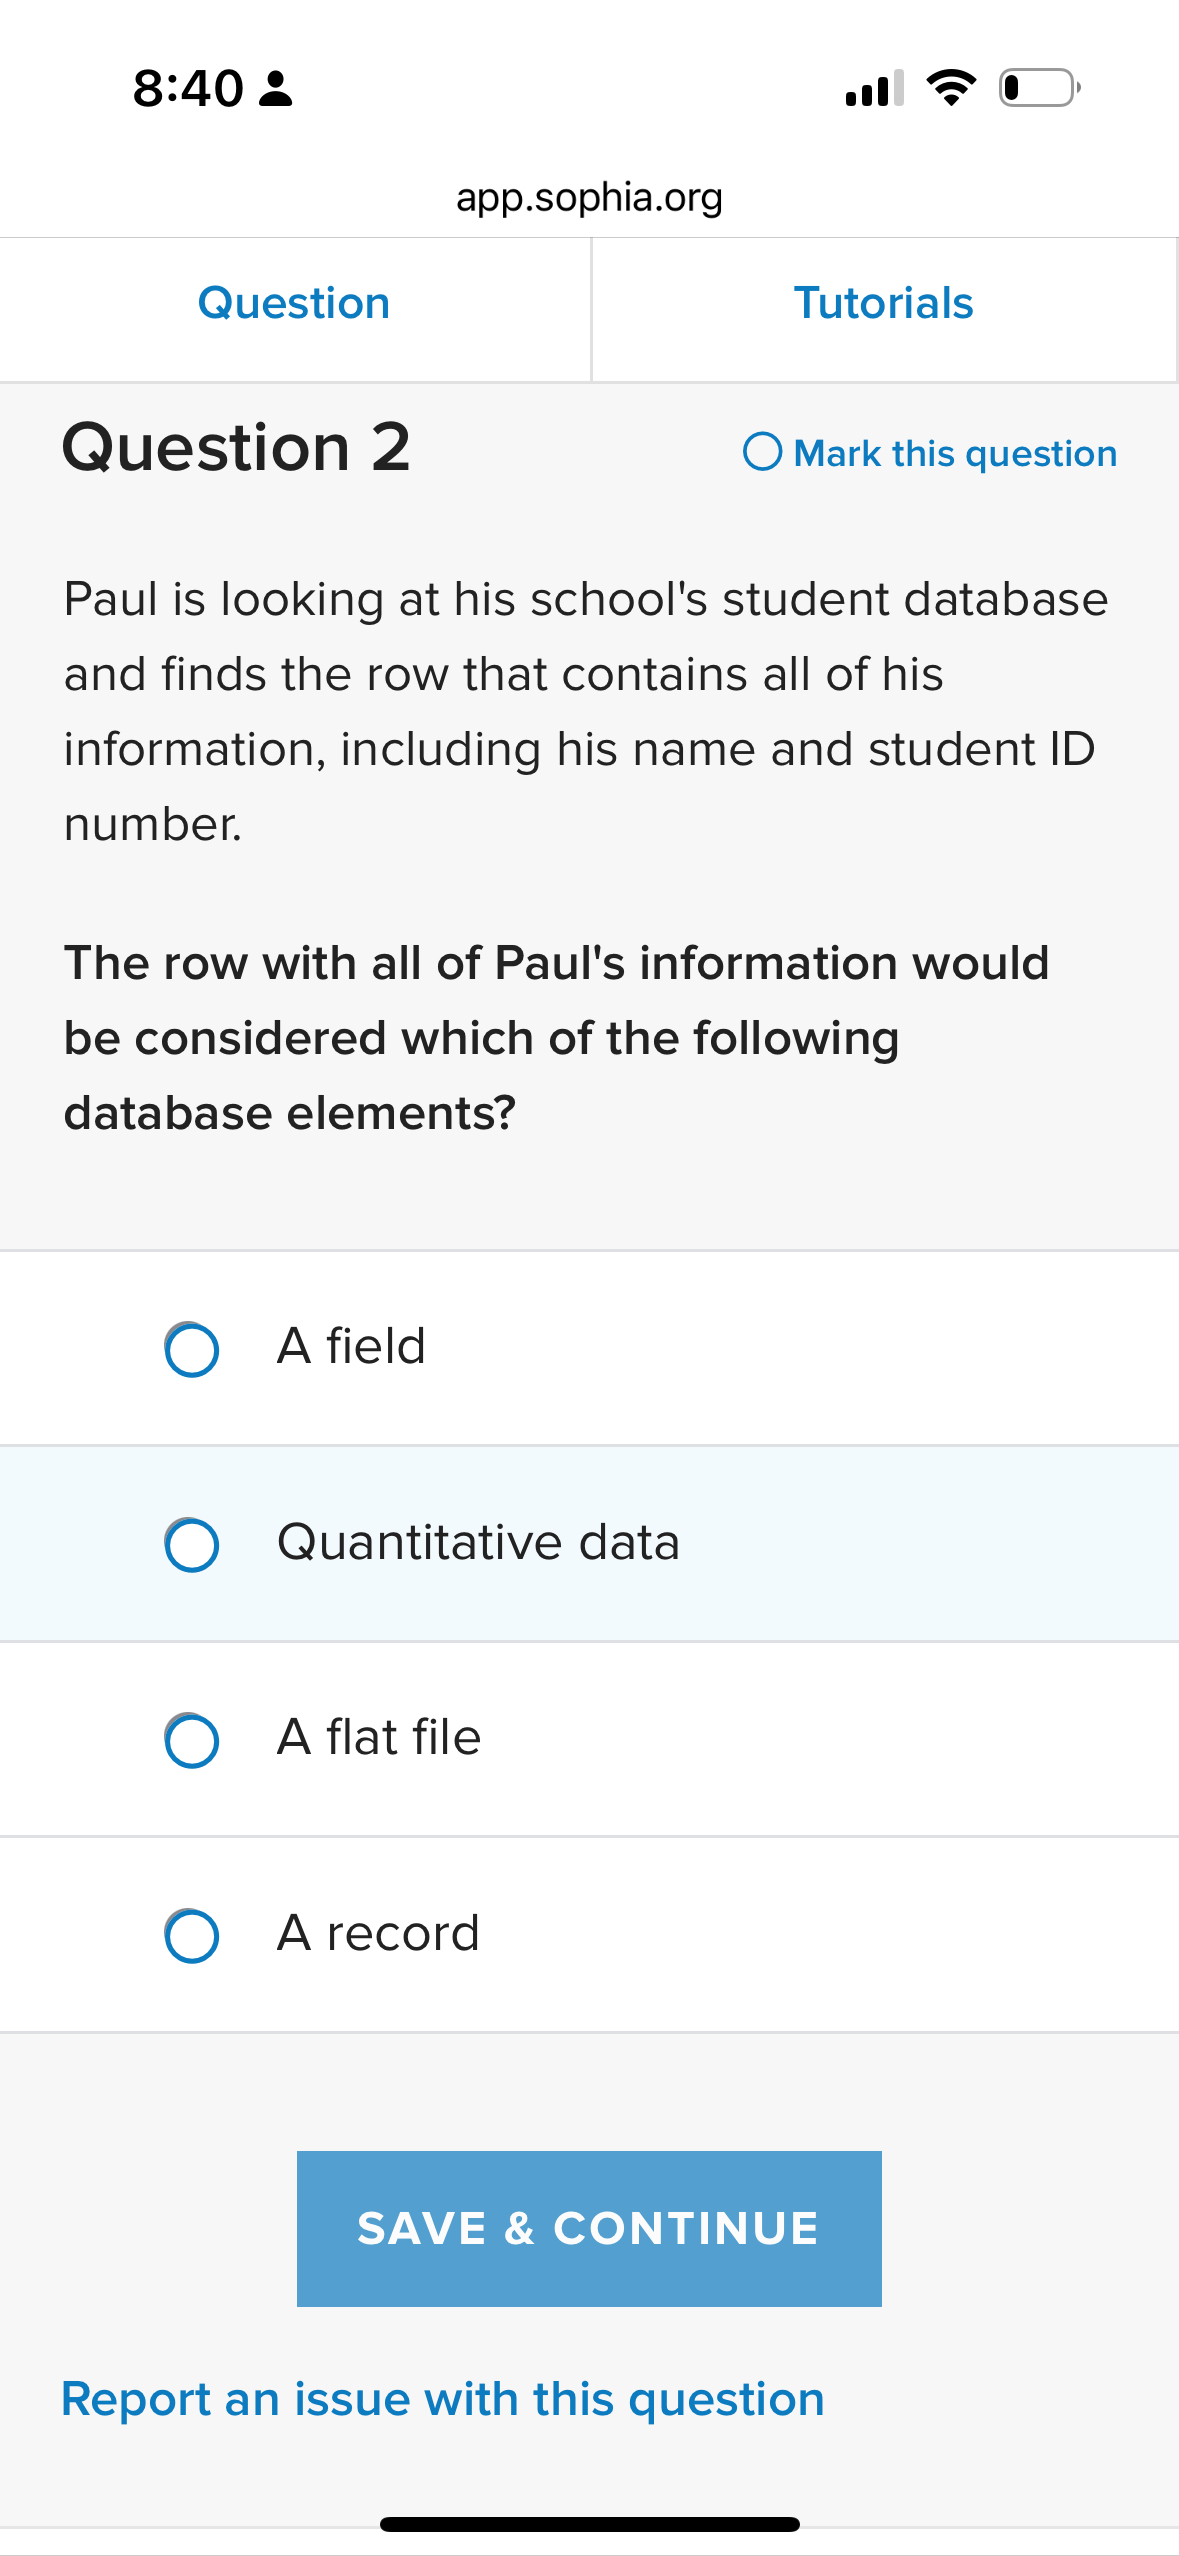Select the answer A record
1179x2556 pixels.
click(x=378, y=1934)
